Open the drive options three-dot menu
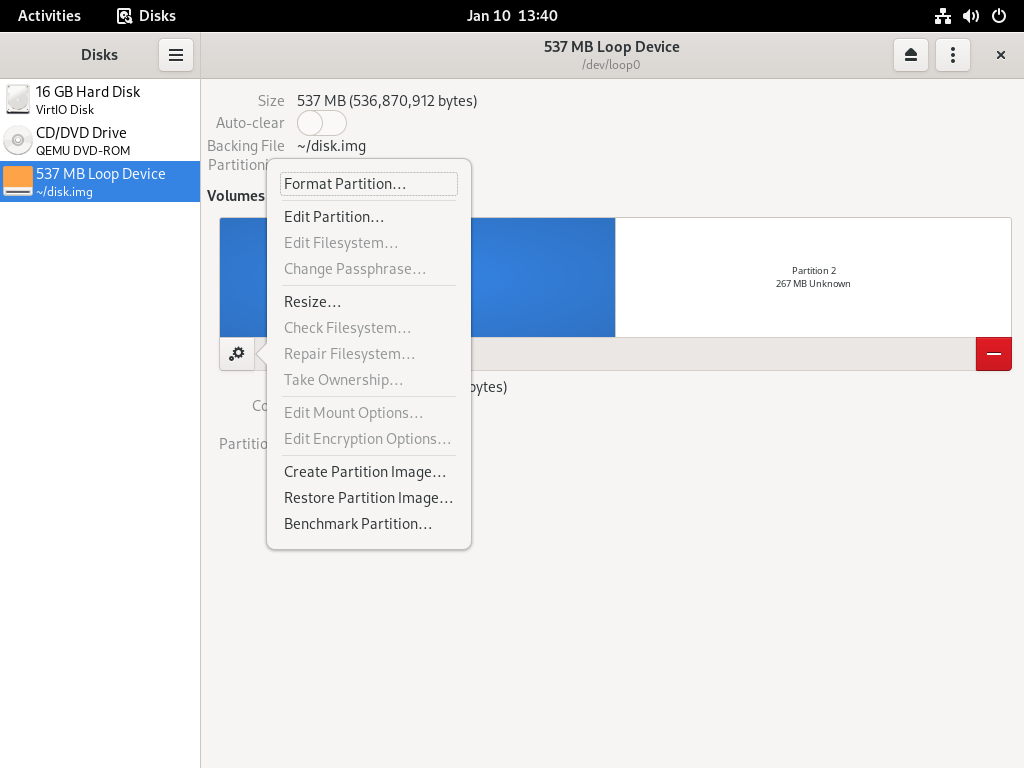This screenshot has height=768, width=1024. [x=953, y=55]
